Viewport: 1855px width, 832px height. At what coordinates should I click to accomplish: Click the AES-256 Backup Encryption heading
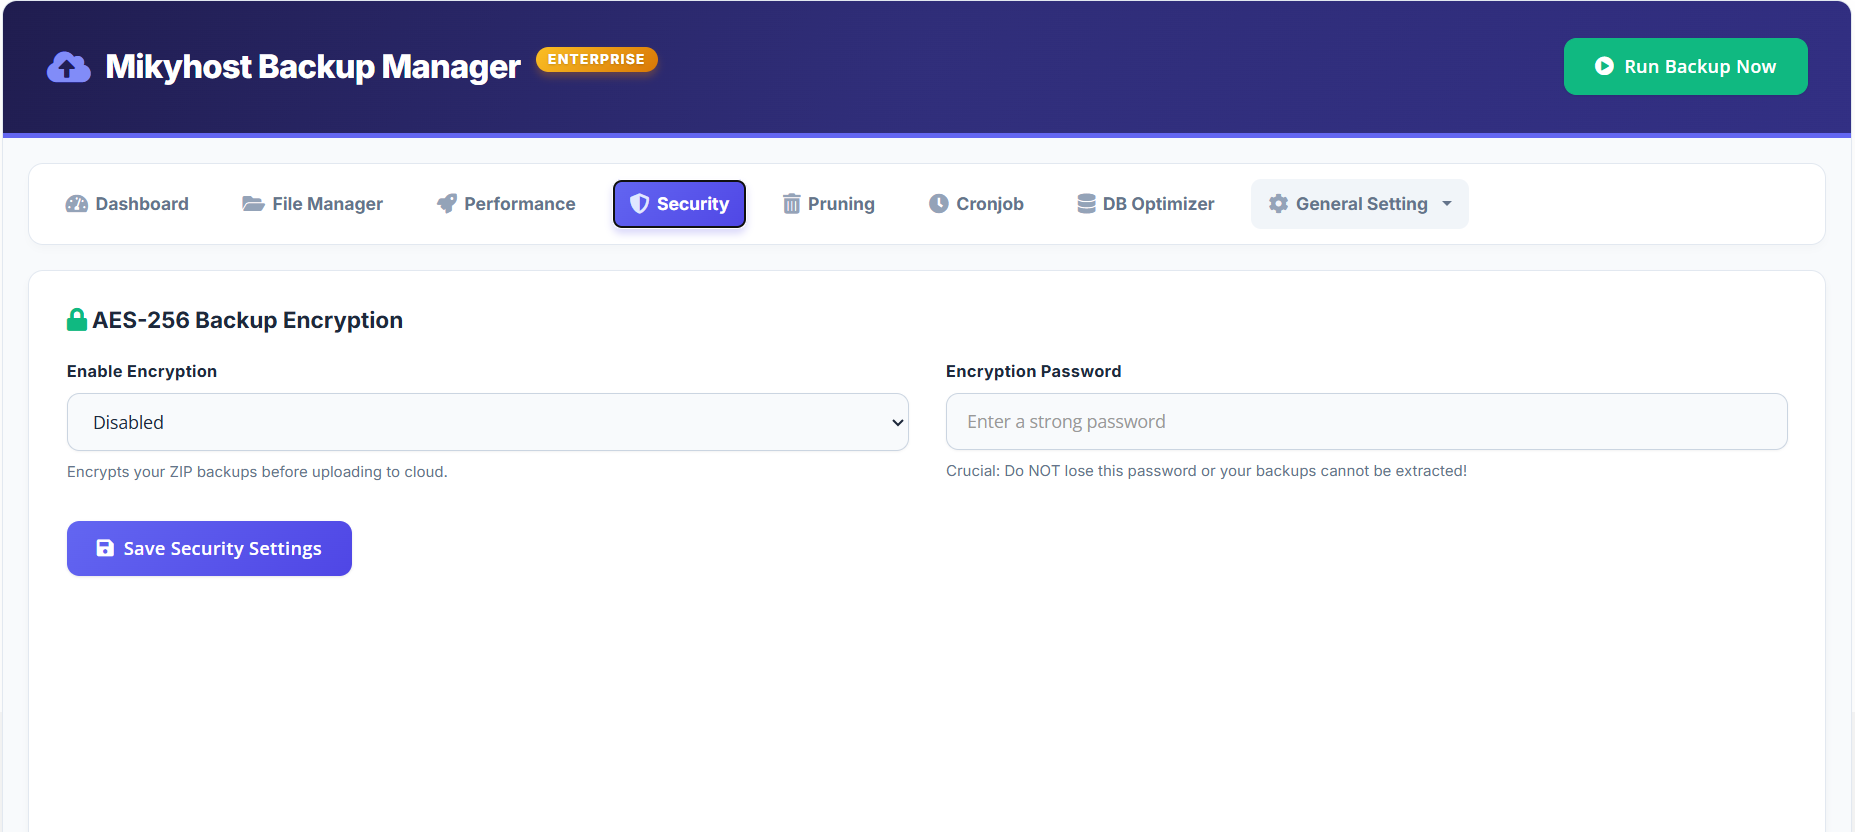point(248,320)
